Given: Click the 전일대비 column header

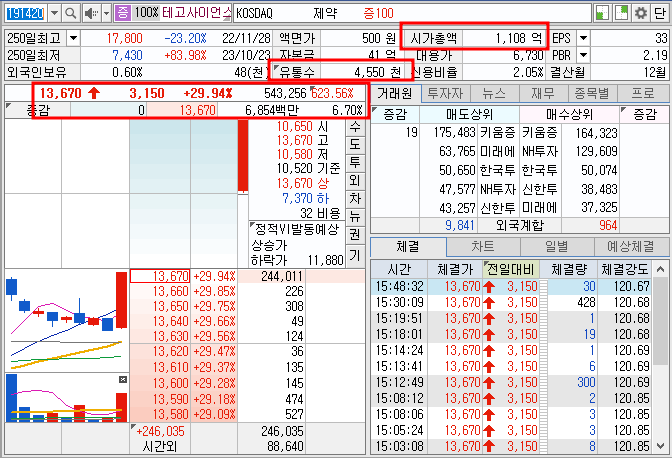Looking at the screenshot, I should pos(510,269).
